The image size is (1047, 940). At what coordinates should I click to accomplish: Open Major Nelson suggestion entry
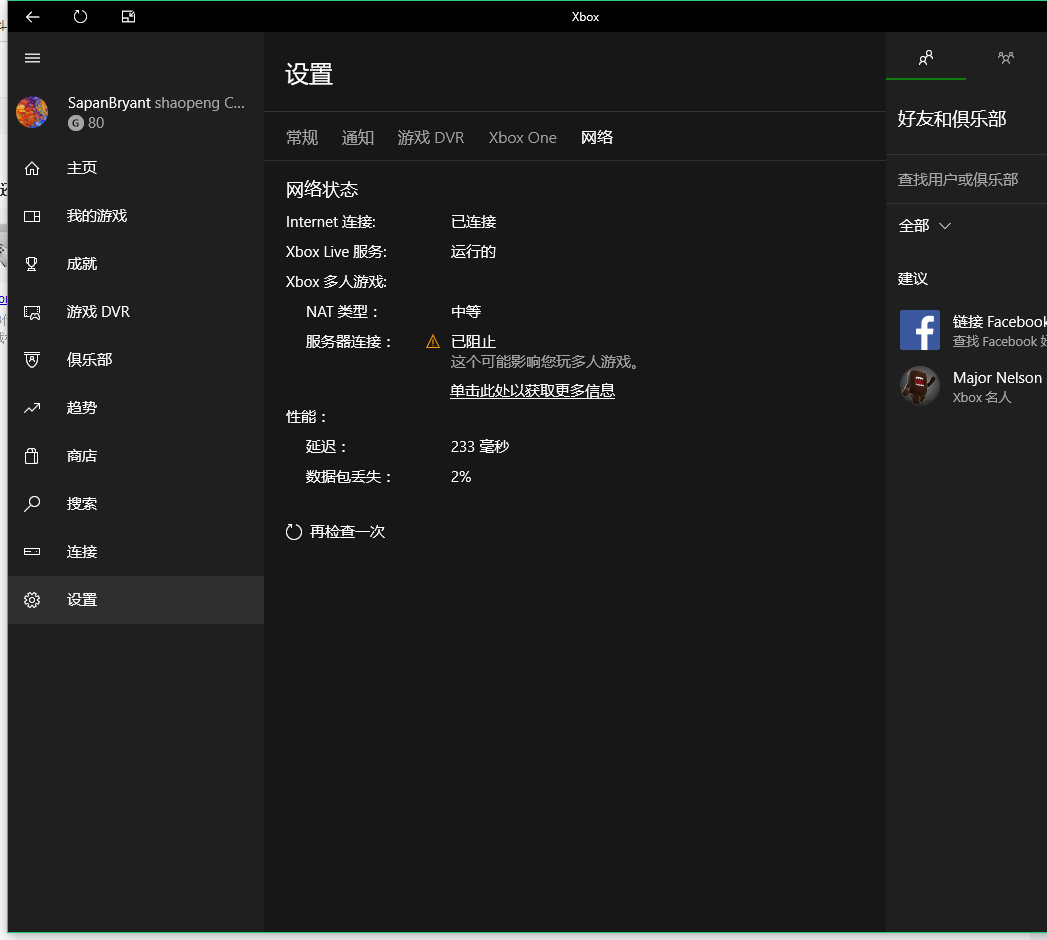pos(973,386)
